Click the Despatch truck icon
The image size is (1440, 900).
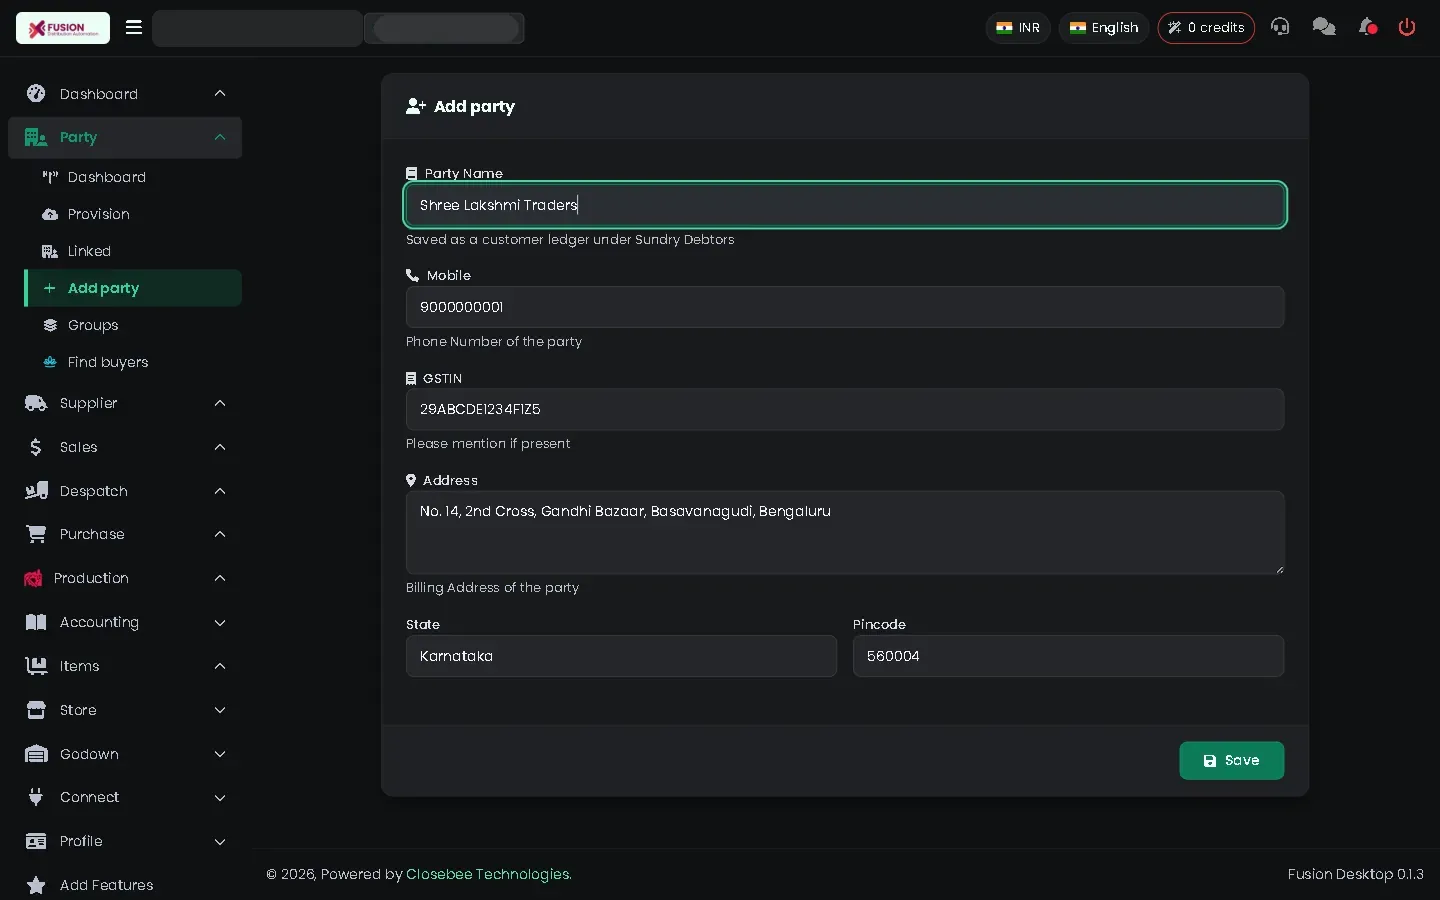36,491
